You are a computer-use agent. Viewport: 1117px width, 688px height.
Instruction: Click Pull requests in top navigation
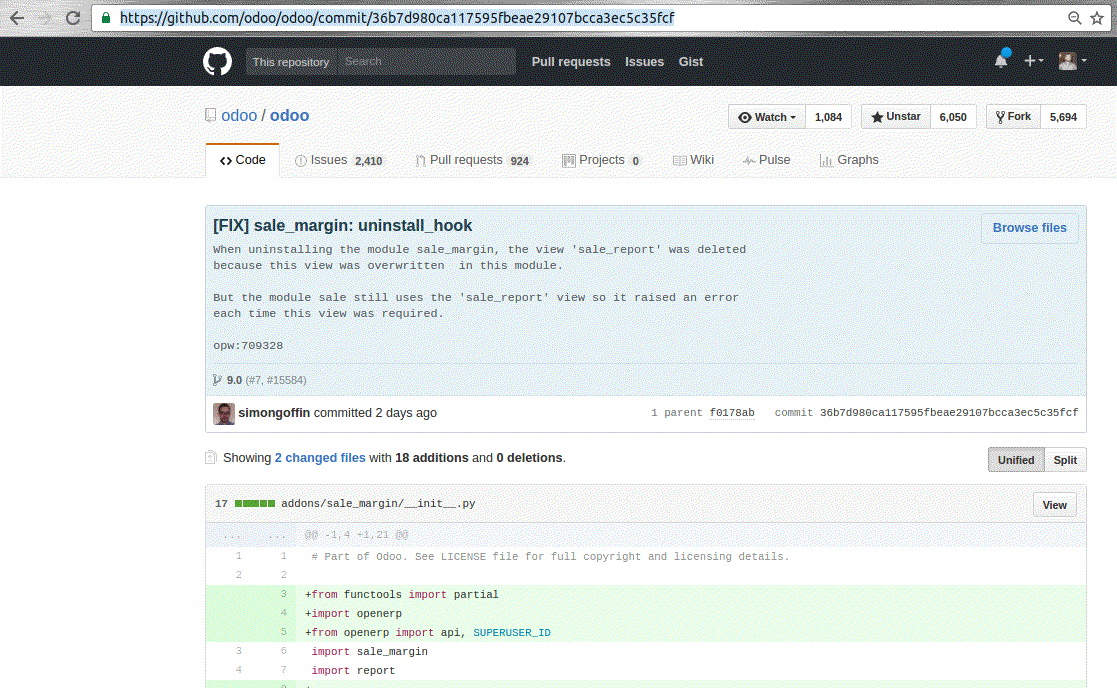tap(571, 62)
